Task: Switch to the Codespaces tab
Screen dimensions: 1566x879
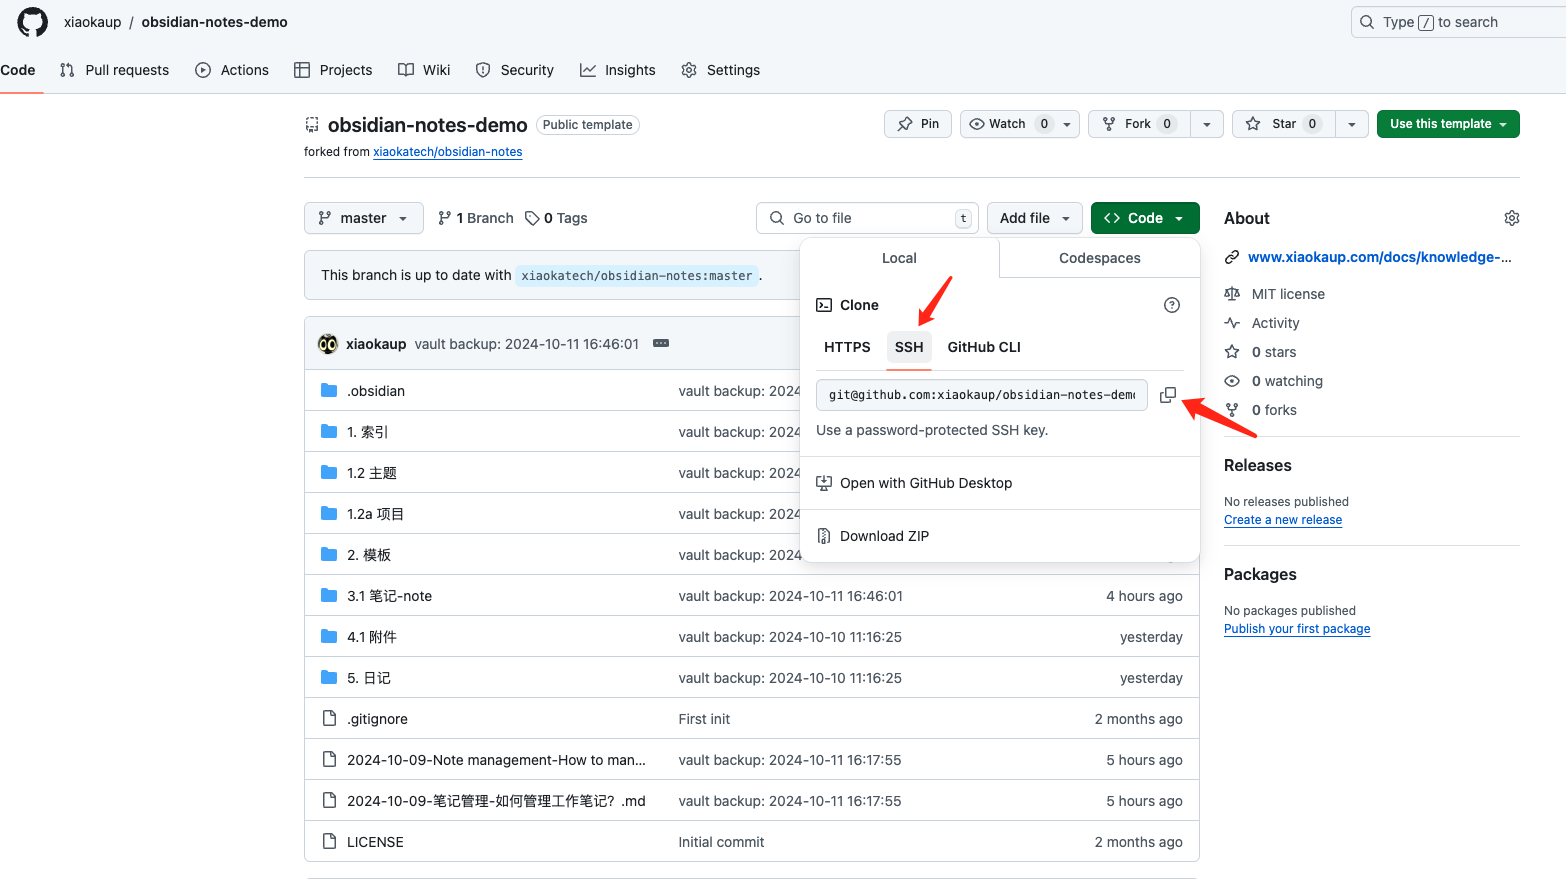Action: pos(1100,258)
